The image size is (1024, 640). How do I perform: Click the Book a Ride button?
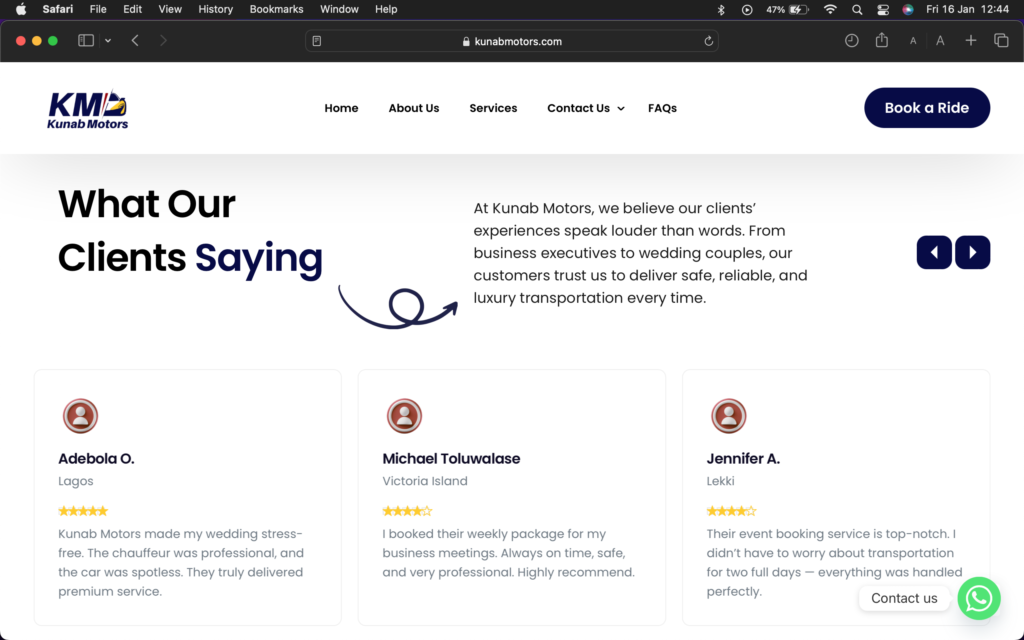[x=926, y=108]
